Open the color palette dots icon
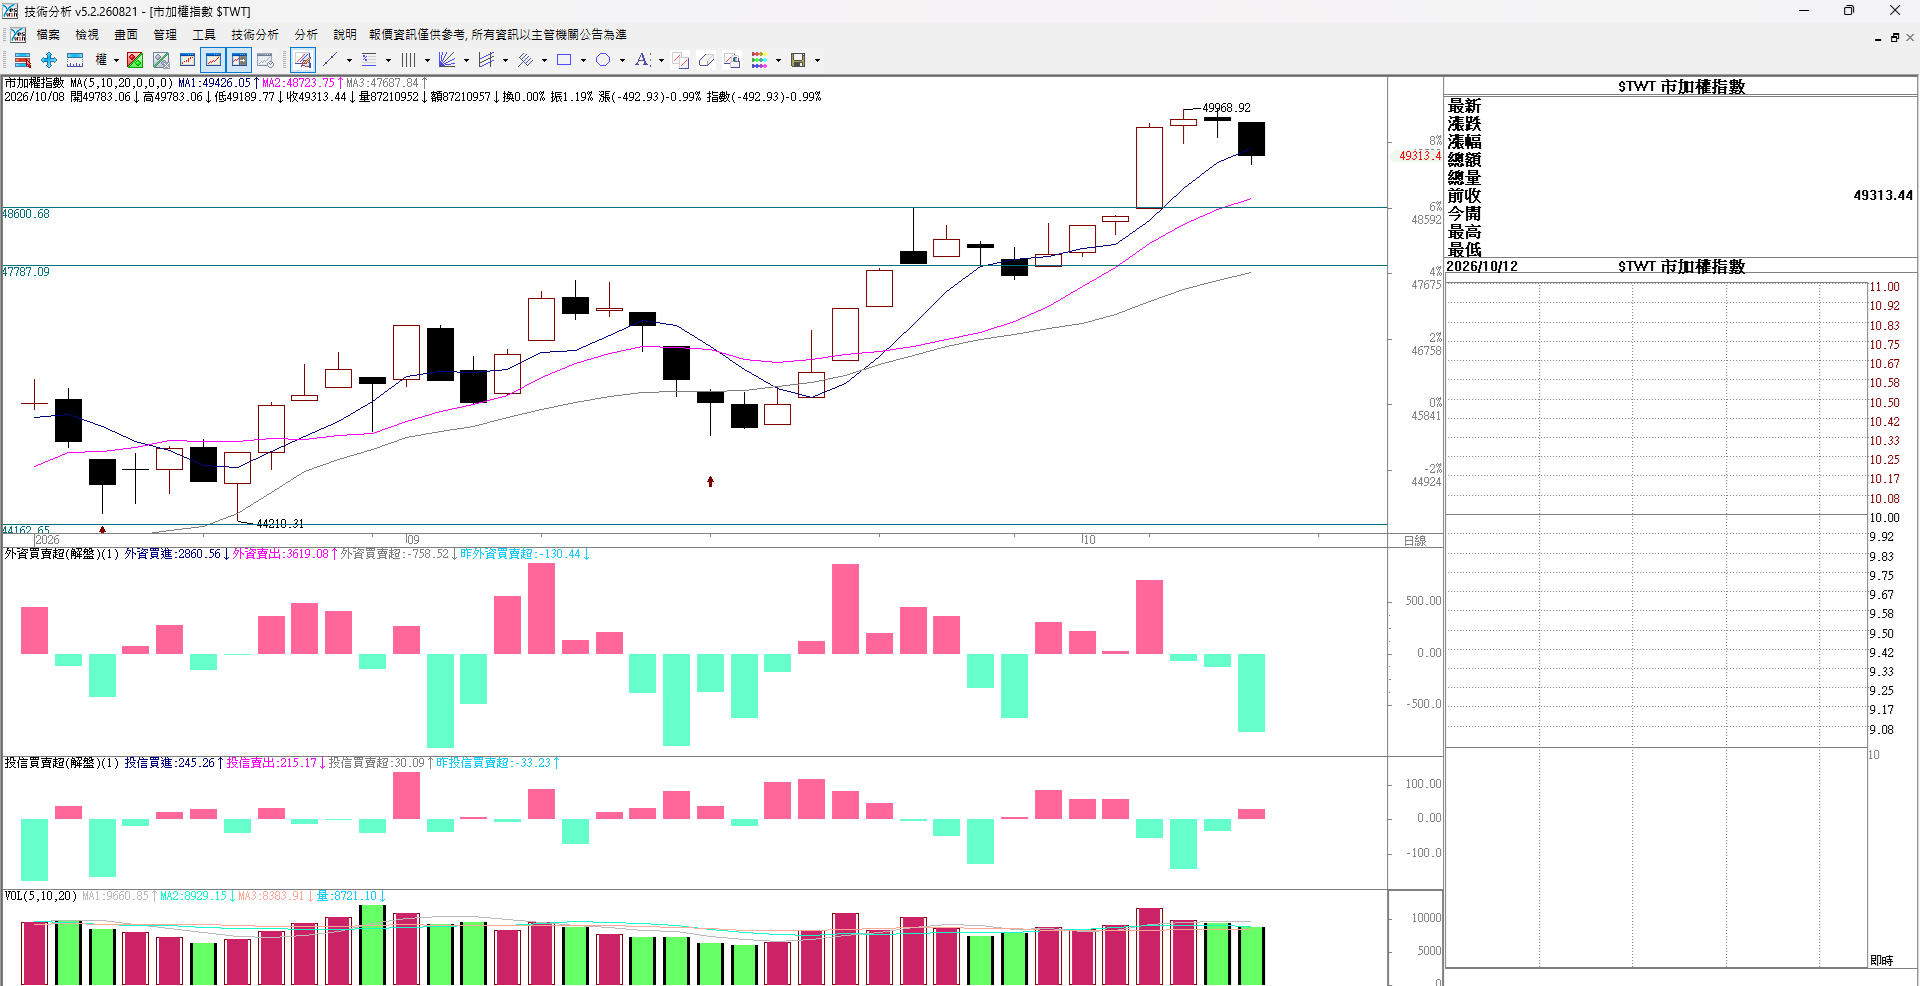 [759, 60]
